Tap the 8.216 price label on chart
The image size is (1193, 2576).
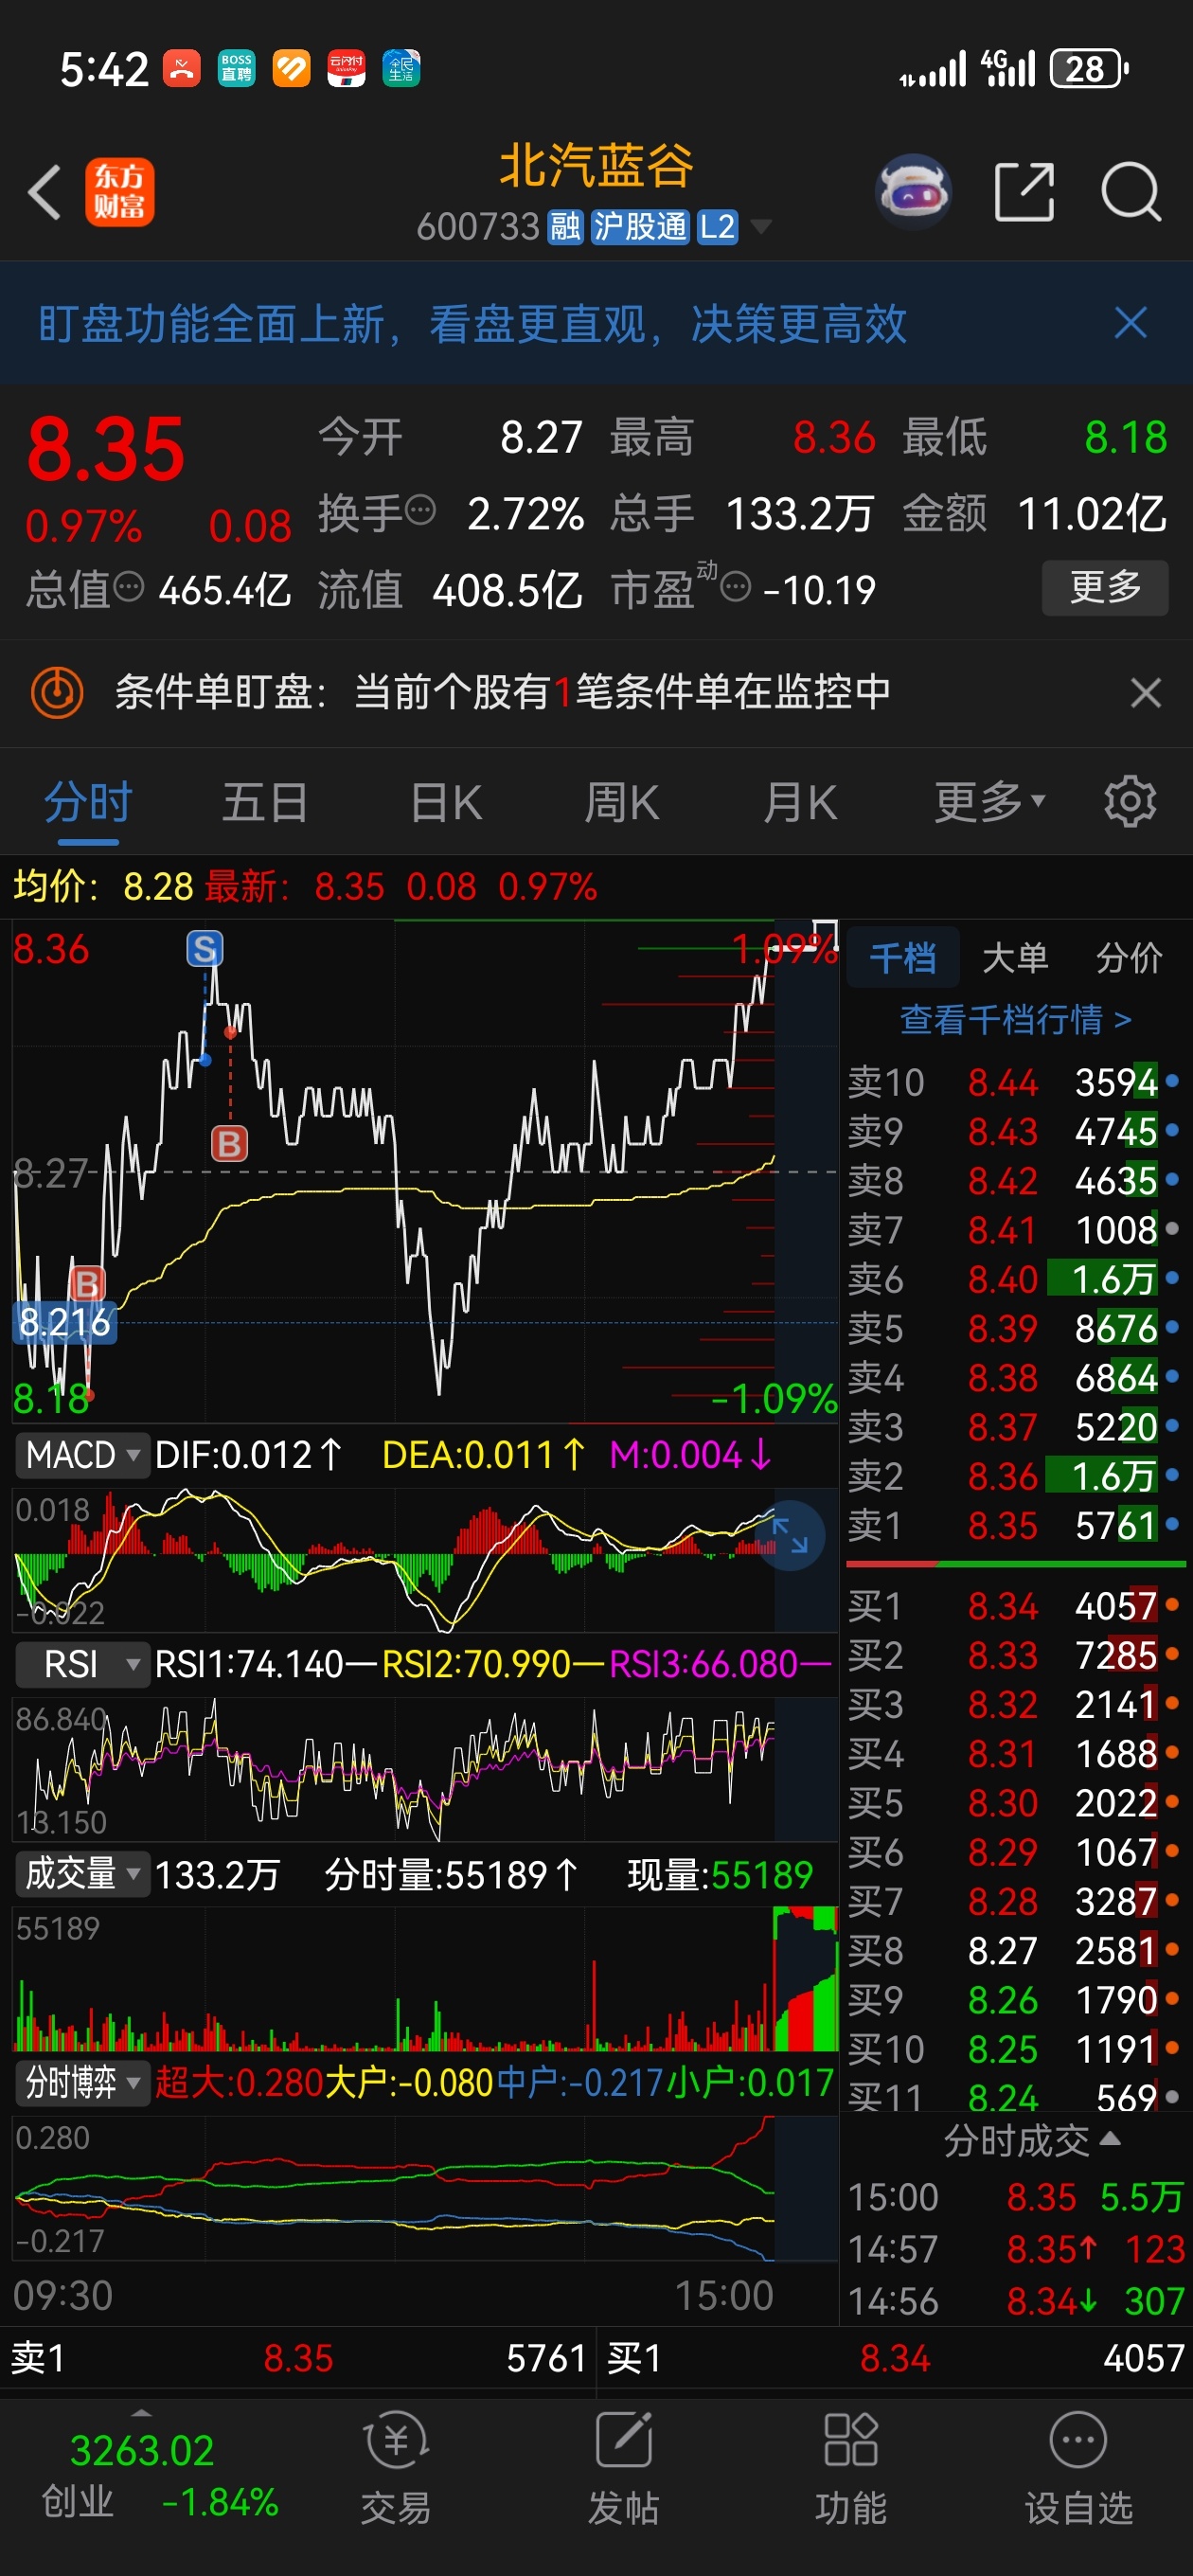(65, 1322)
